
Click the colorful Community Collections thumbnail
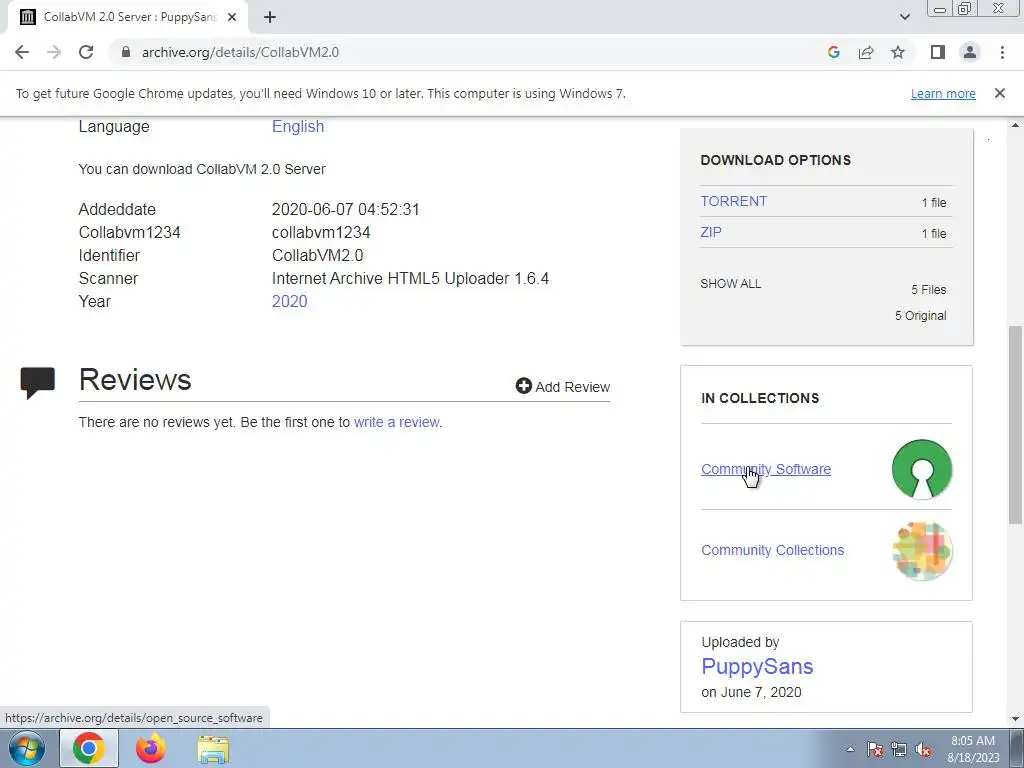tap(921, 550)
